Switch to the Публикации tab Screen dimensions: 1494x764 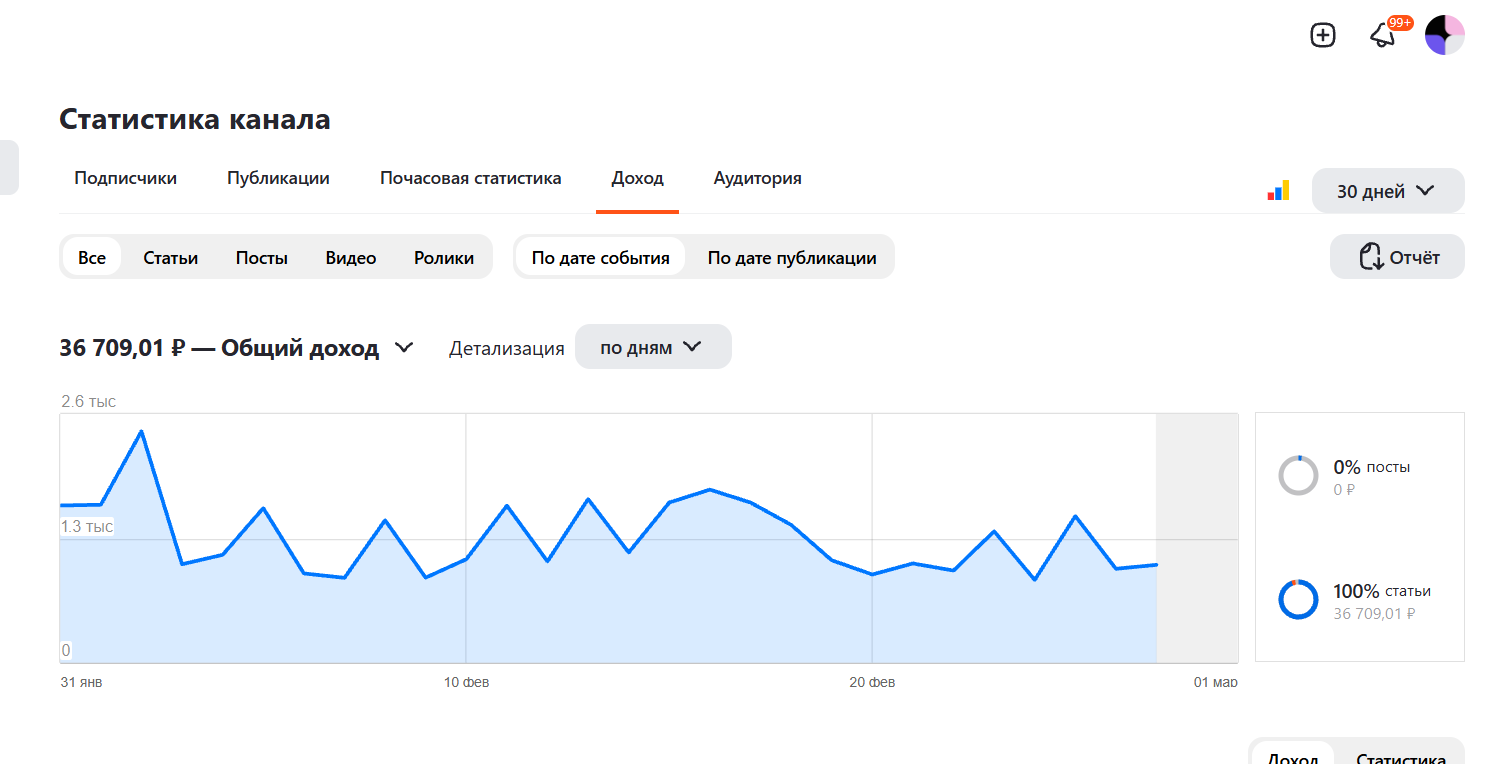278,178
